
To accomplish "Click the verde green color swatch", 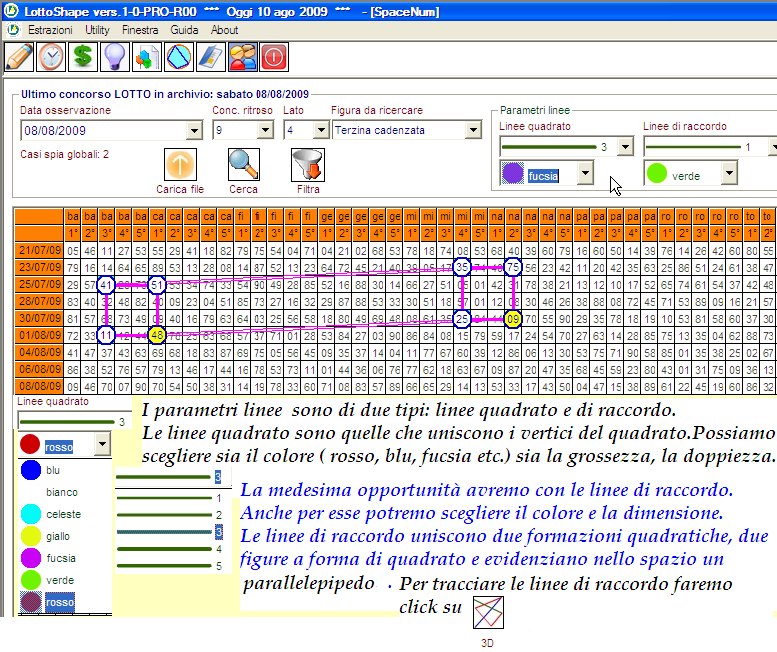I will click(x=657, y=173).
